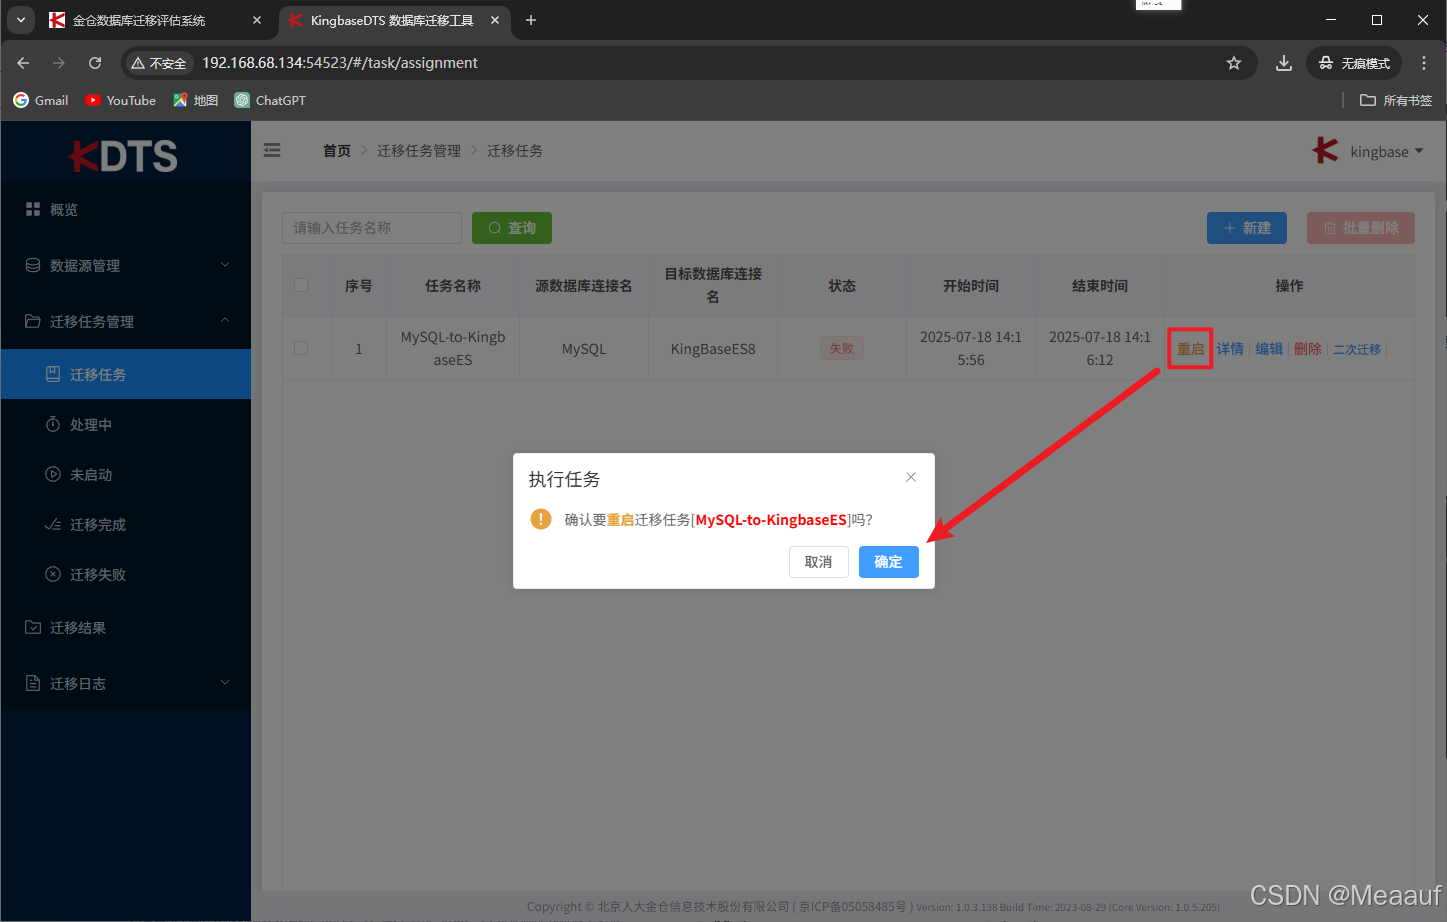This screenshot has width=1447, height=922.
Task: Click the 迁移任务管理 breadcrumb
Action: tap(419, 150)
